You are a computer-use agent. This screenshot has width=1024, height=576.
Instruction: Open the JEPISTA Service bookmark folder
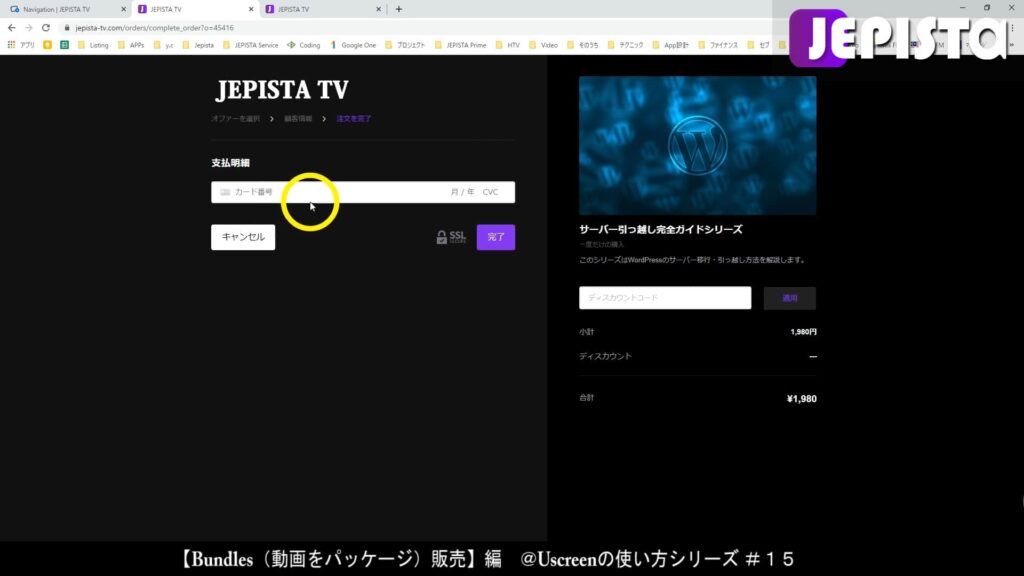click(251, 45)
